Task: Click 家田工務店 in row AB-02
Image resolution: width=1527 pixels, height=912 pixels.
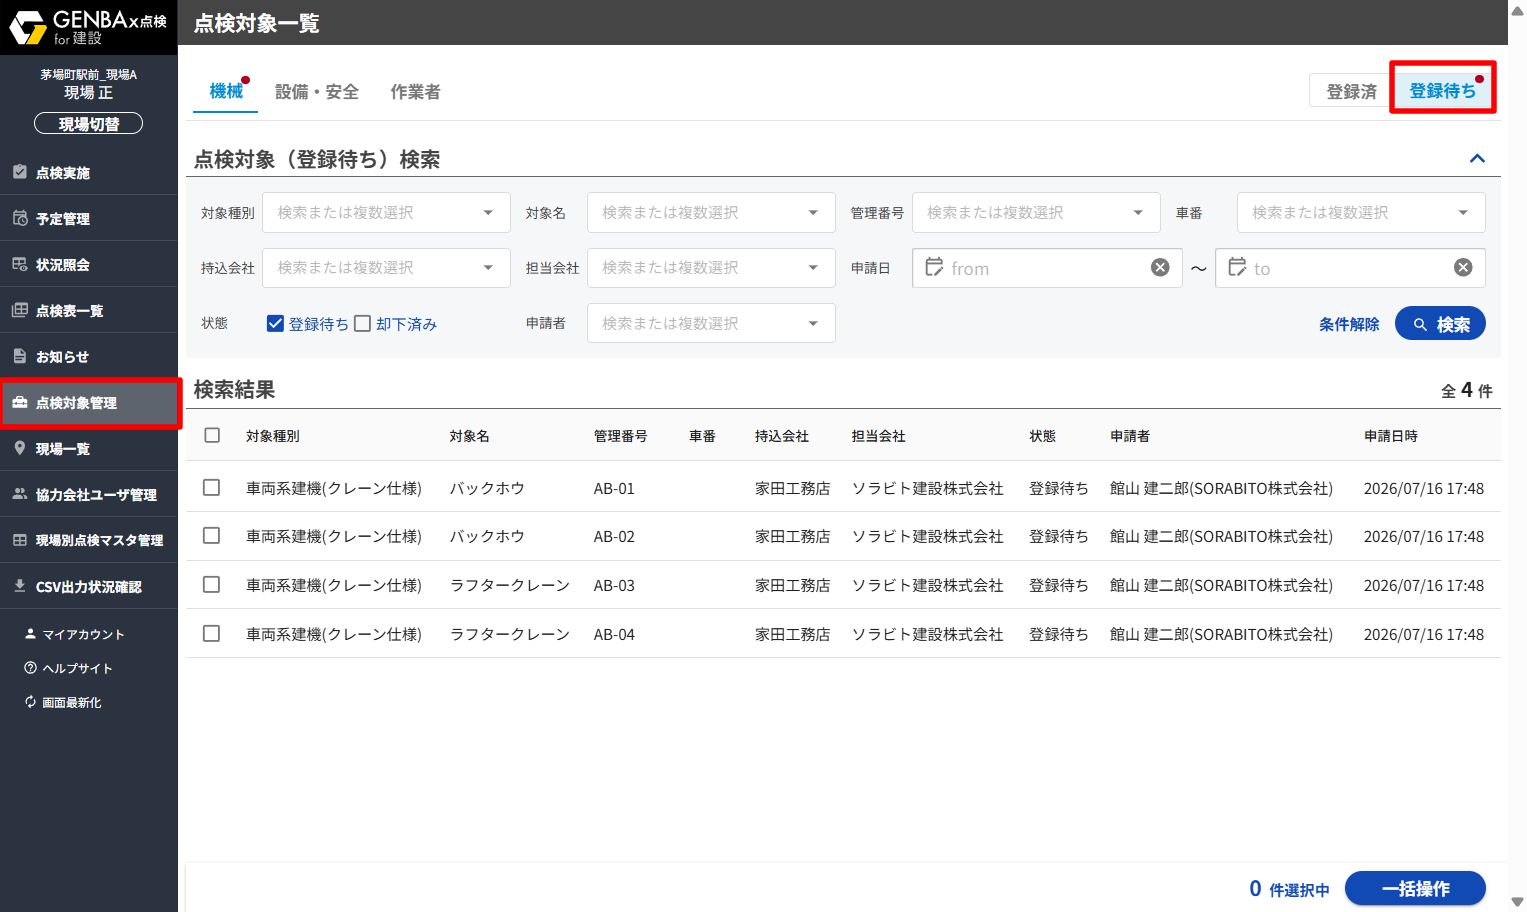Action: 792,536
